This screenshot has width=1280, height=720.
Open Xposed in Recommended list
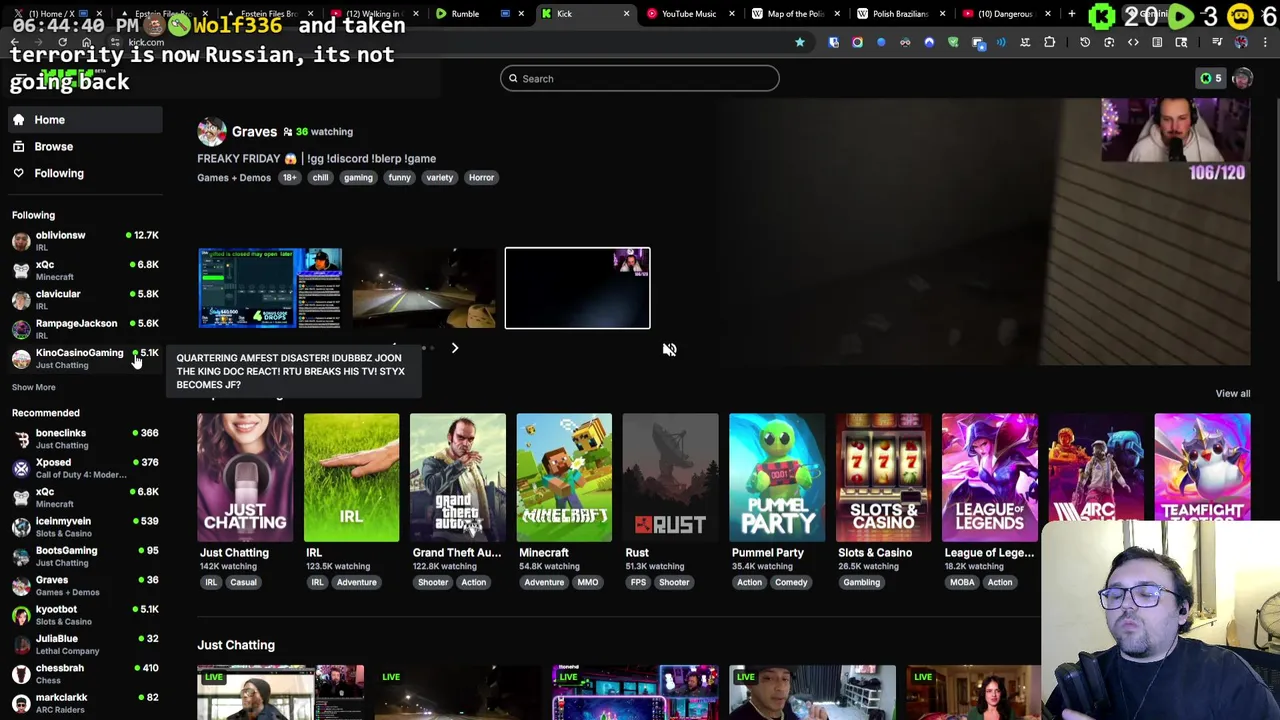tap(85, 468)
